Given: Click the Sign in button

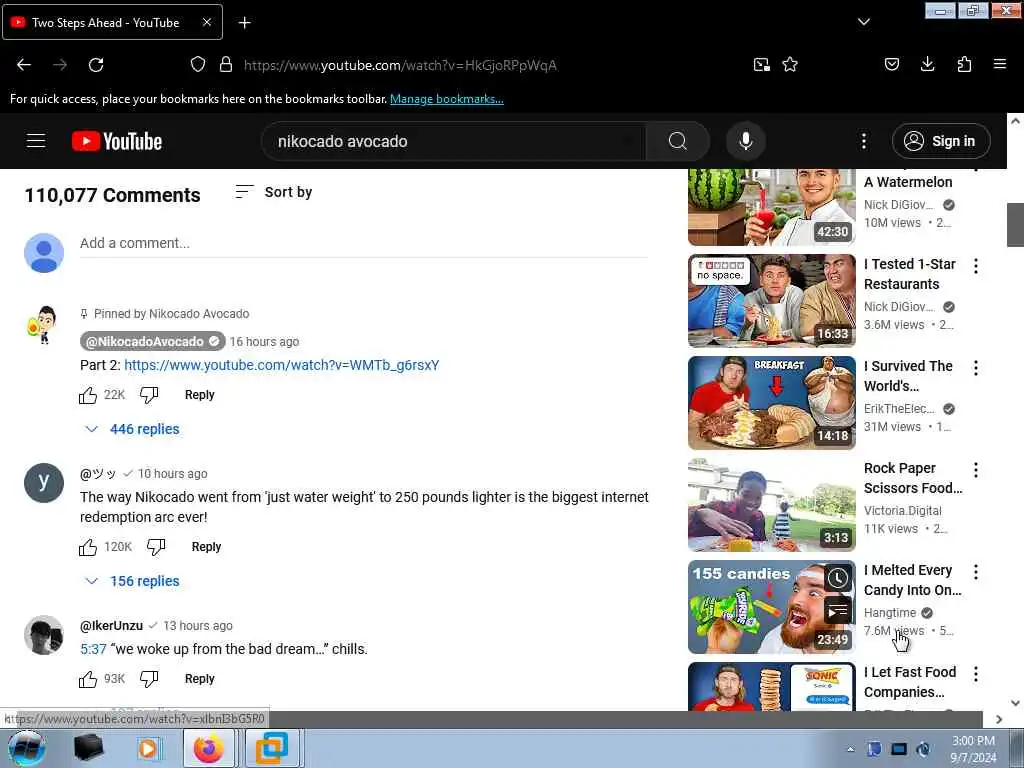Looking at the screenshot, I should point(941,141).
